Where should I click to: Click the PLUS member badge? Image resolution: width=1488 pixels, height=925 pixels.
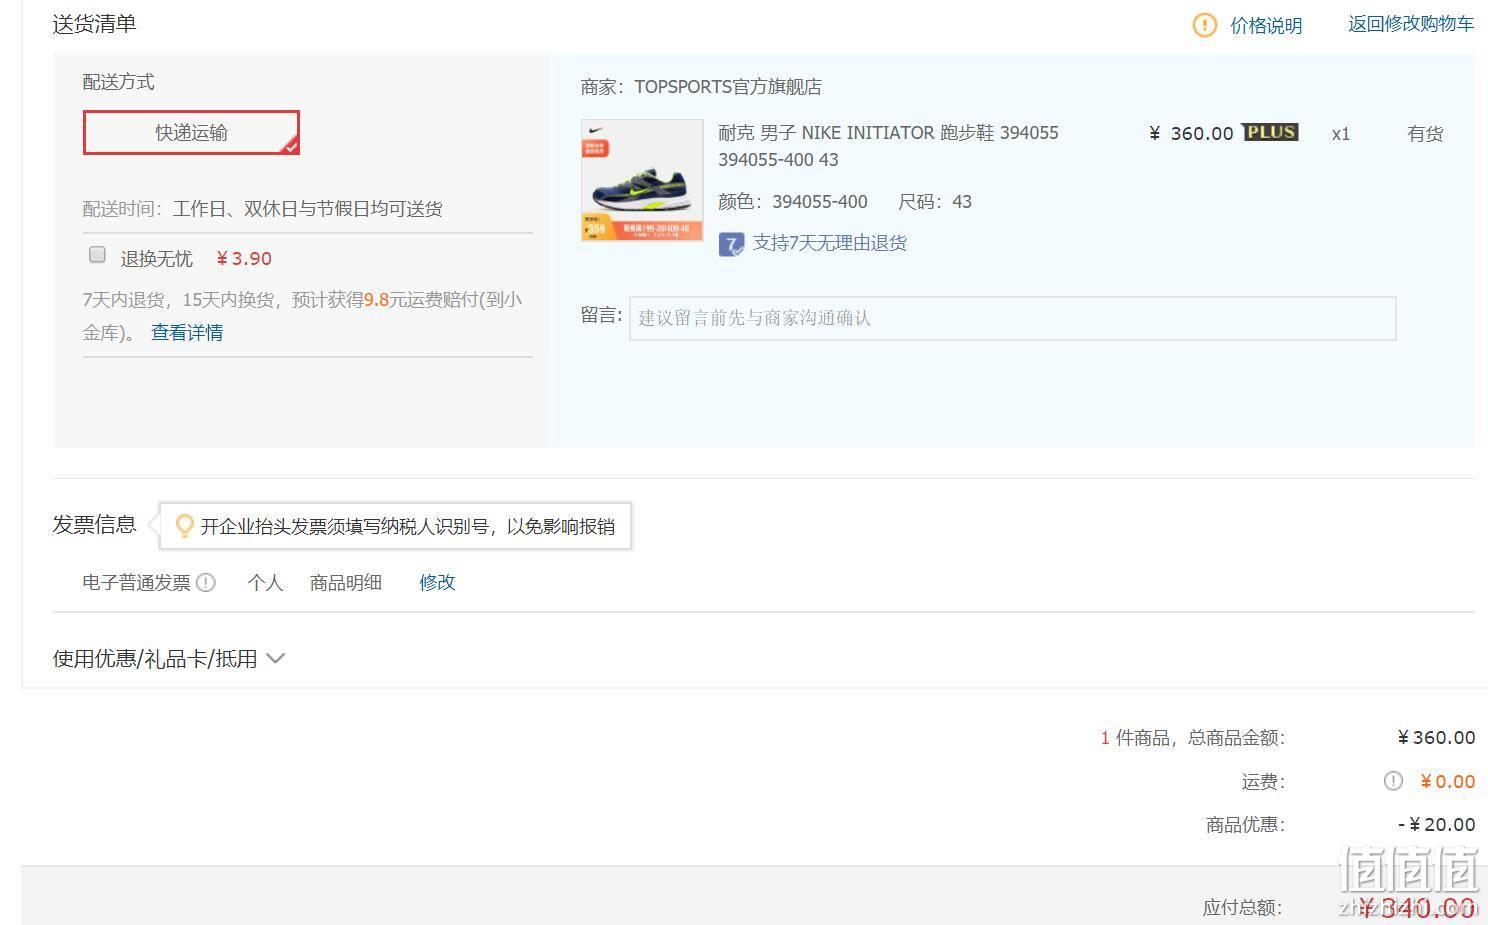pos(1270,132)
